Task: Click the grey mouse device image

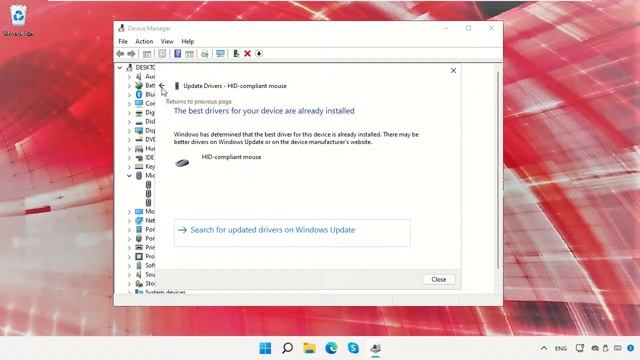Action: pyautogui.click(x=182, y=162)
